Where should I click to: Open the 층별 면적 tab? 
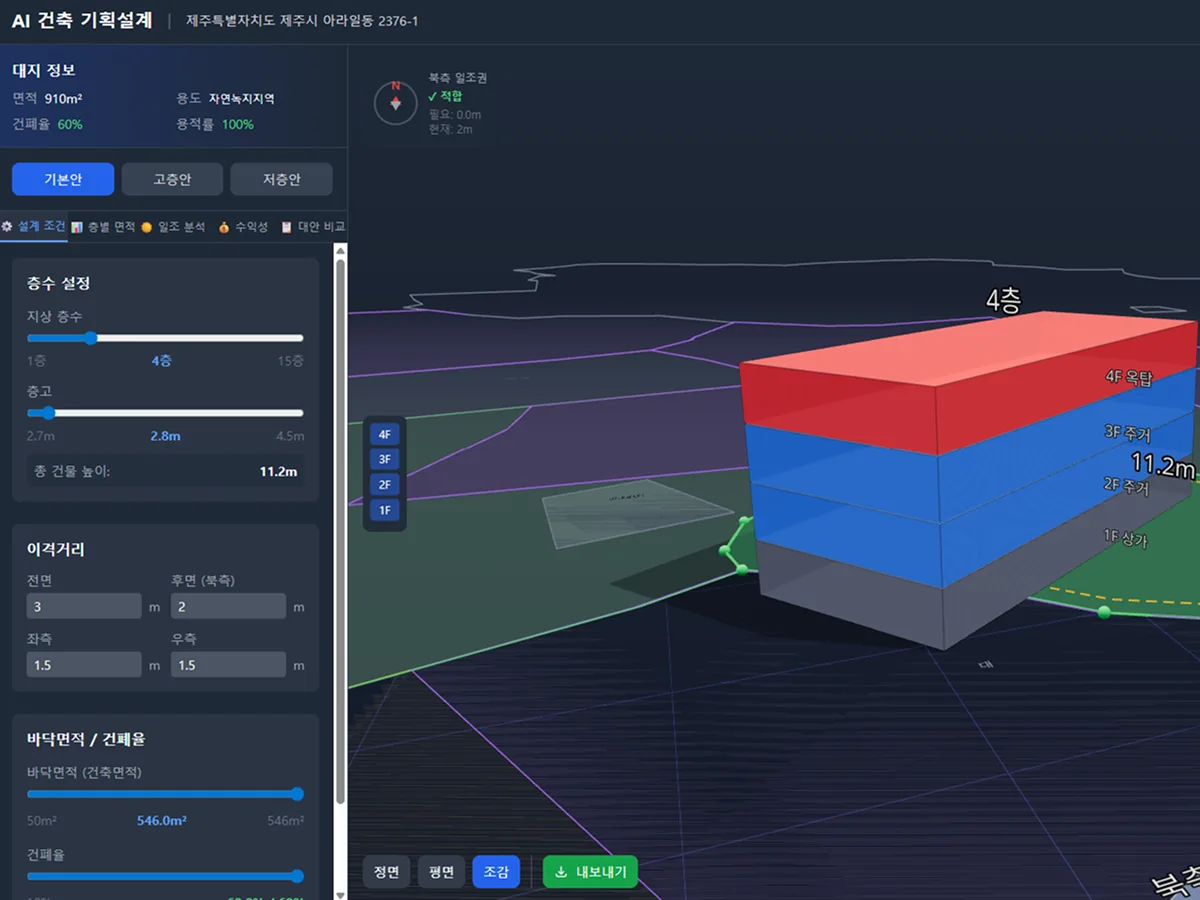103,227
